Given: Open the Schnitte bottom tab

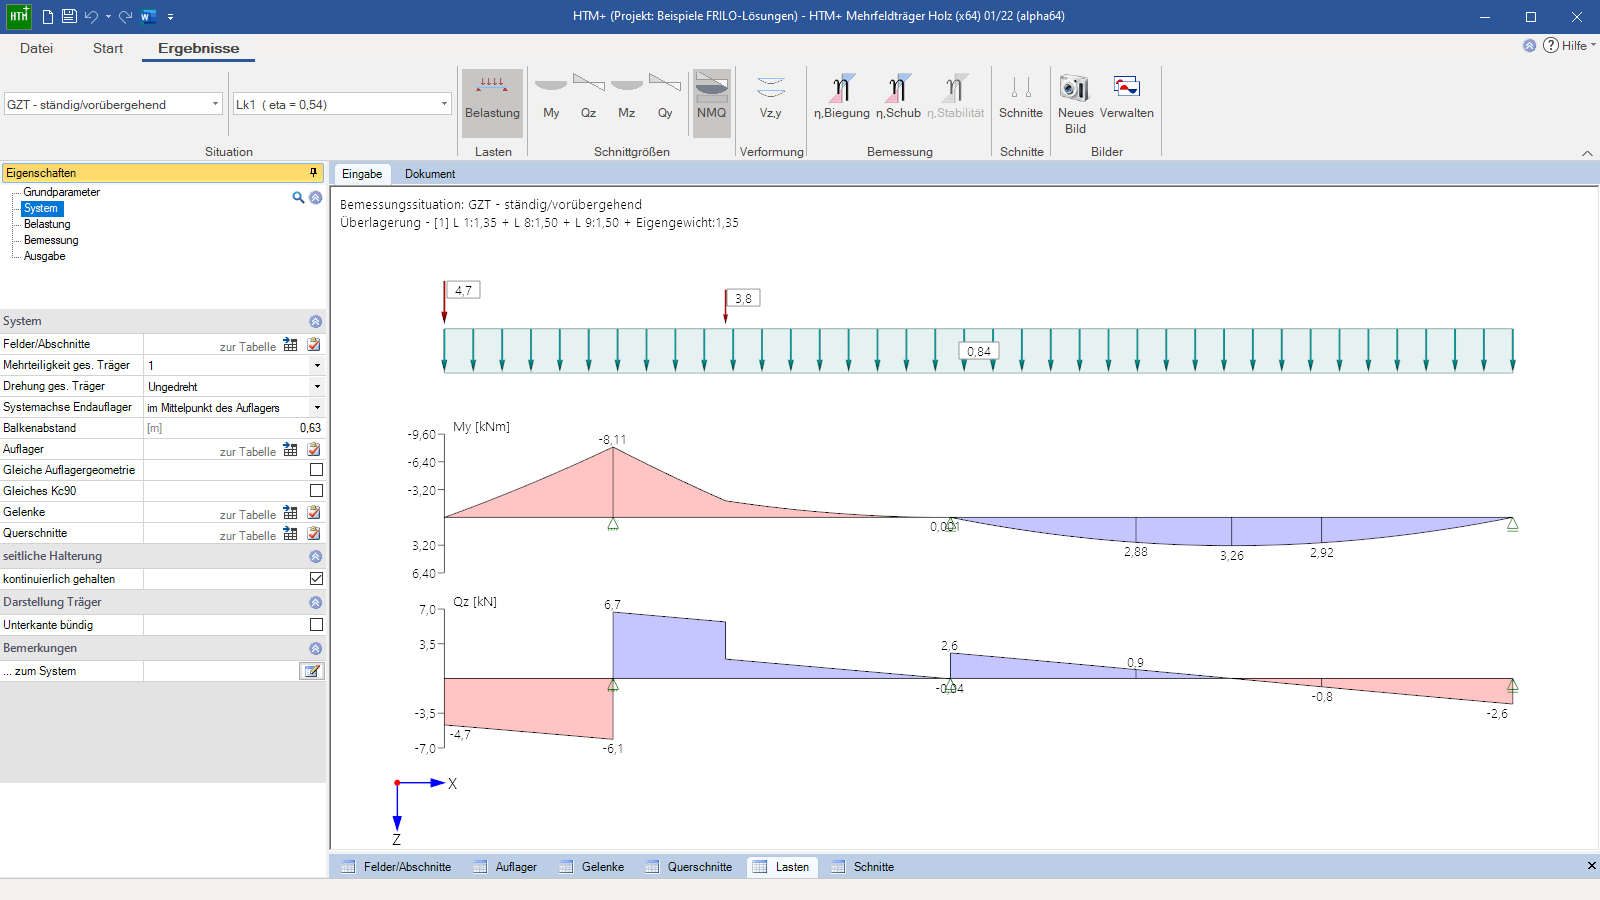Looking at the screenshot, I should (863, 867).
